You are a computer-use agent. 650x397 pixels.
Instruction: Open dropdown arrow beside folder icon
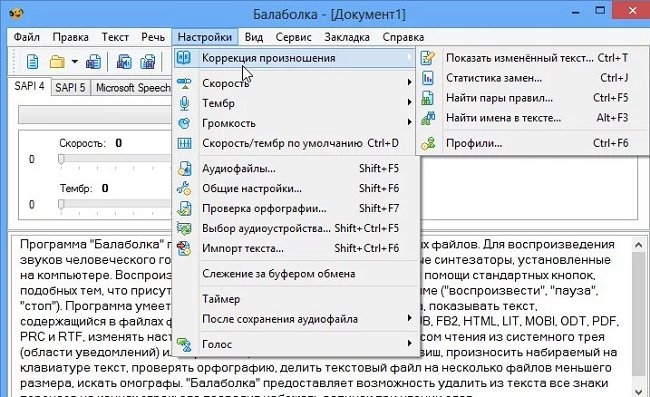(75, 62)
